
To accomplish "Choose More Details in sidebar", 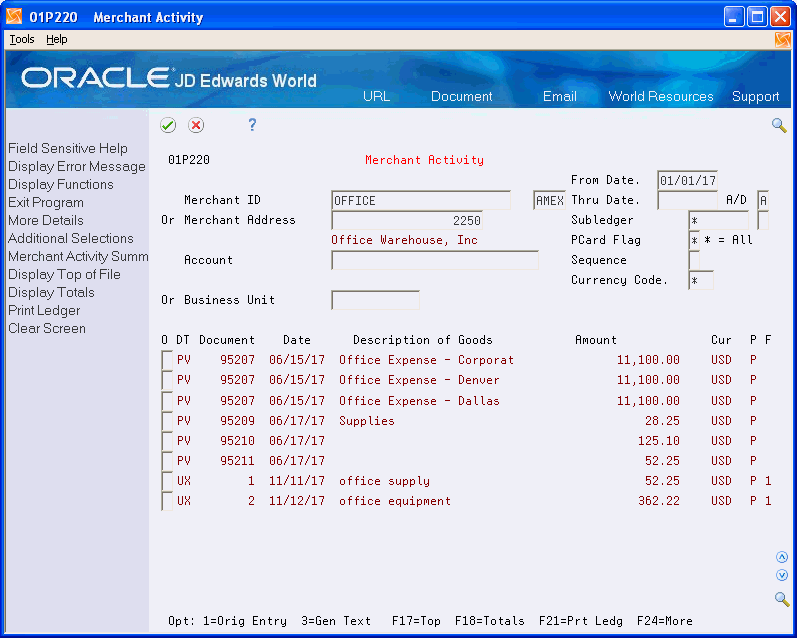I will click(46, 221).
